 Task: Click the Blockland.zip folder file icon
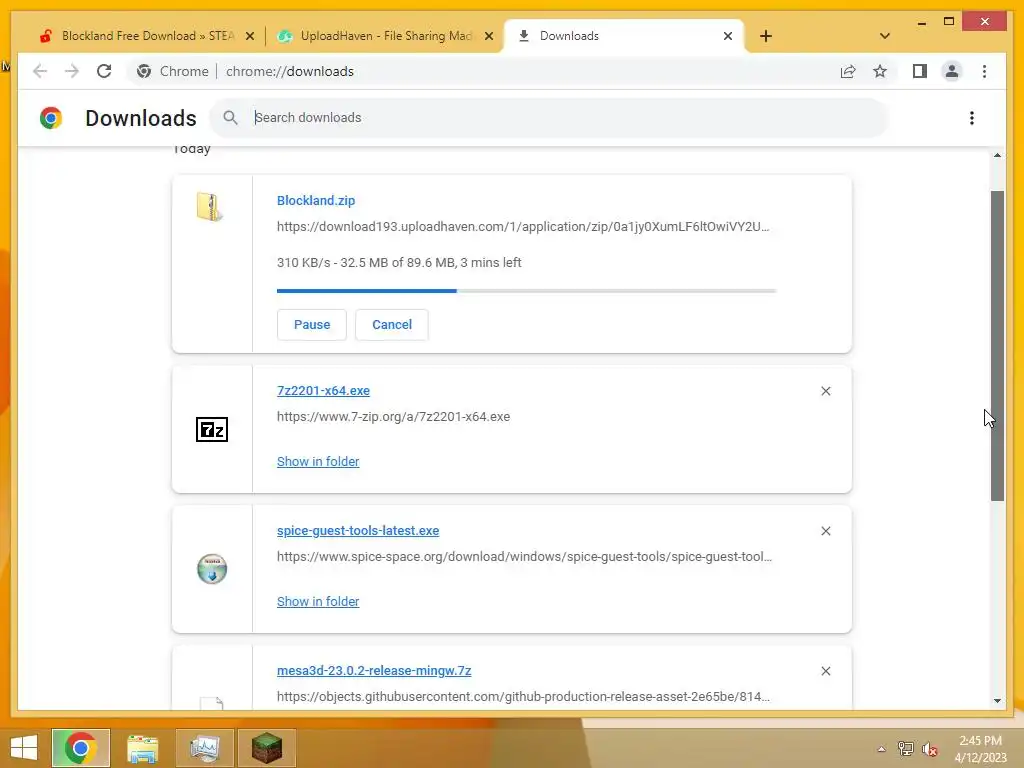click(x=210, y=207)
